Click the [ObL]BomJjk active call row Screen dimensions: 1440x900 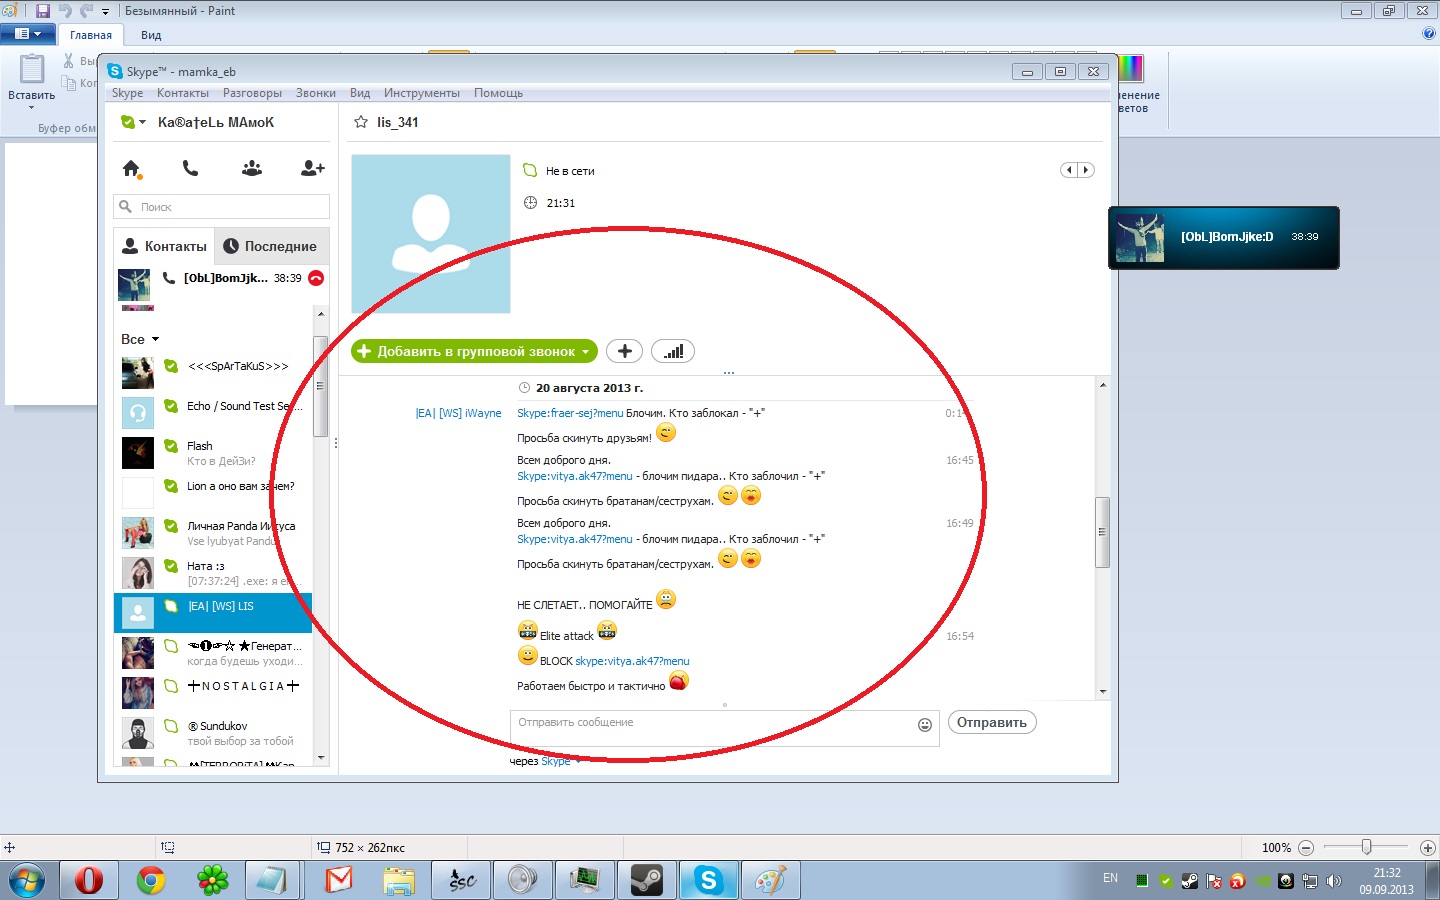click(x=222, y=284)
